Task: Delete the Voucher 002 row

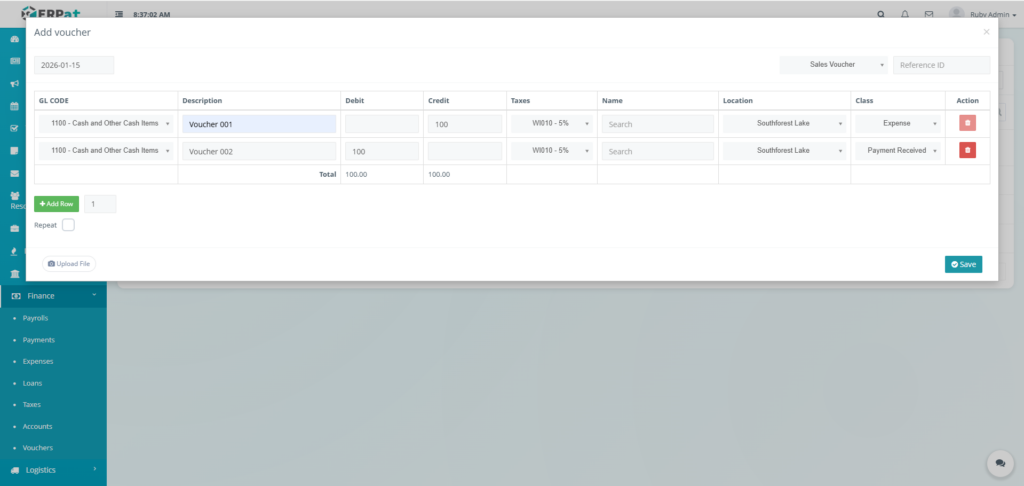Action: tap(967, 151)
